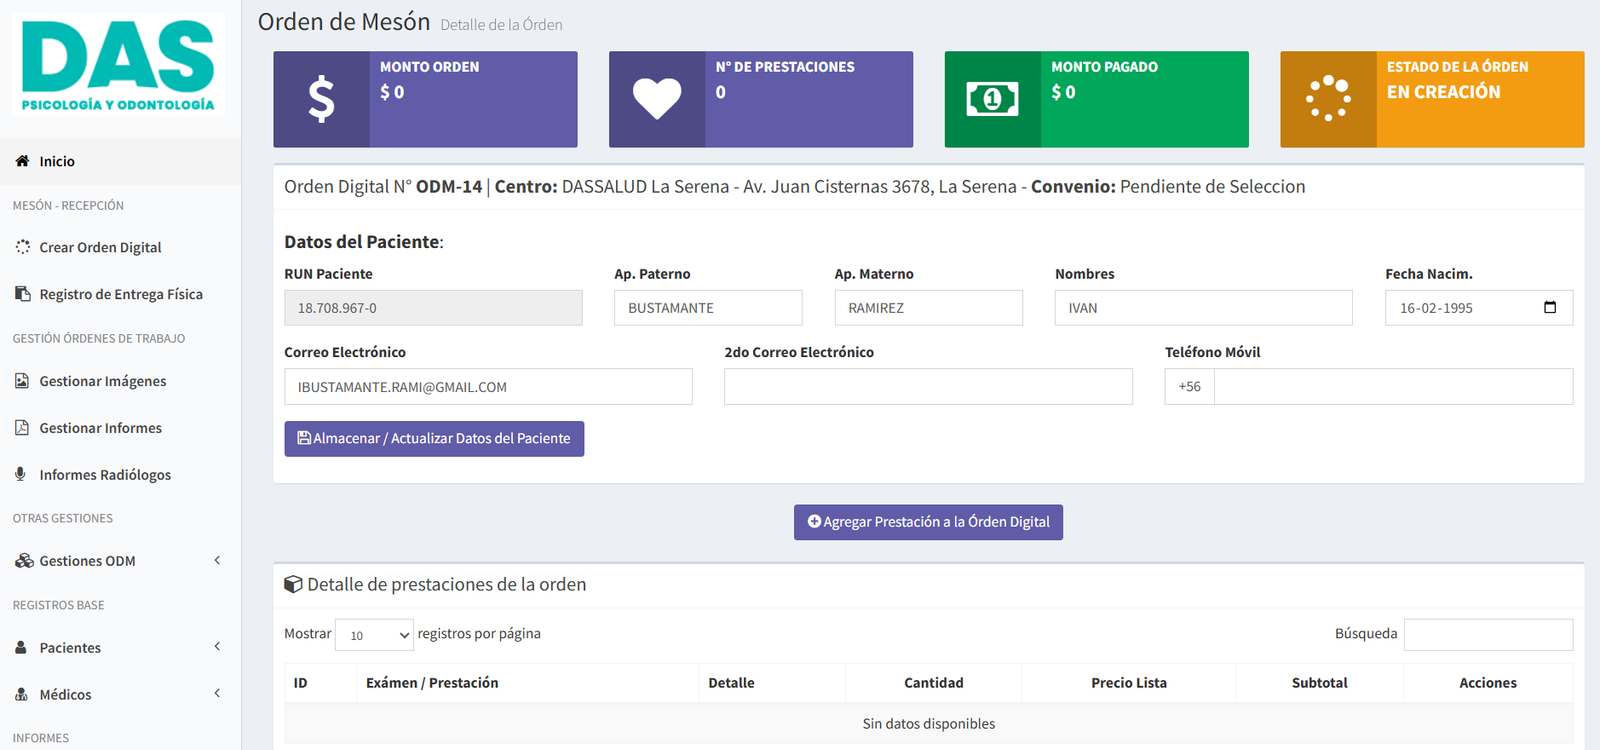
Task: Click the Sin datos disponibles row
Action: click(x=928, y=724)
